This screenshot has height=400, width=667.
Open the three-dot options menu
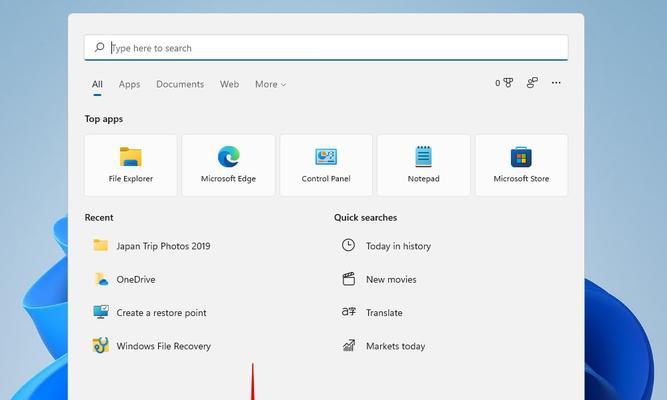coord(556,83)
